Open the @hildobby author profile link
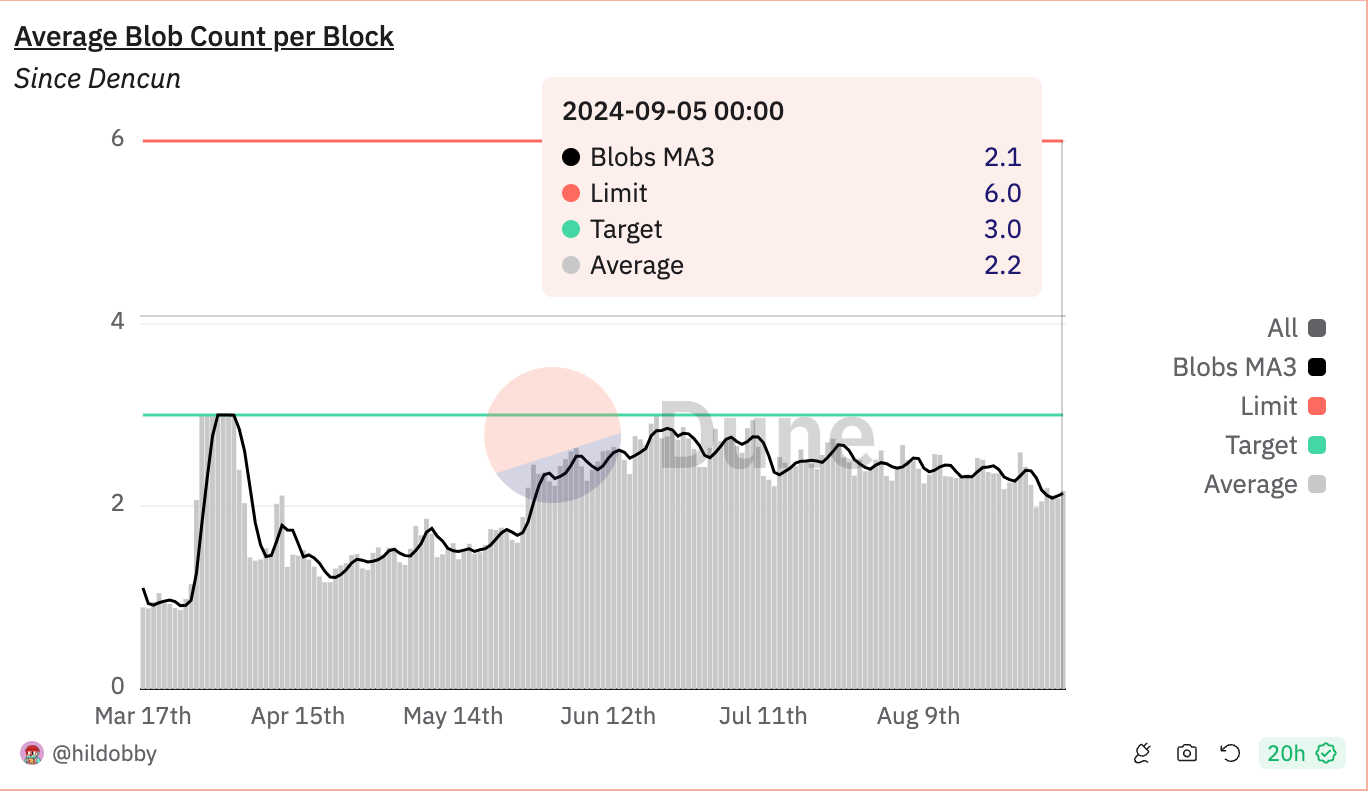Viewport: 1368px width, 792px height. (102, 753)
